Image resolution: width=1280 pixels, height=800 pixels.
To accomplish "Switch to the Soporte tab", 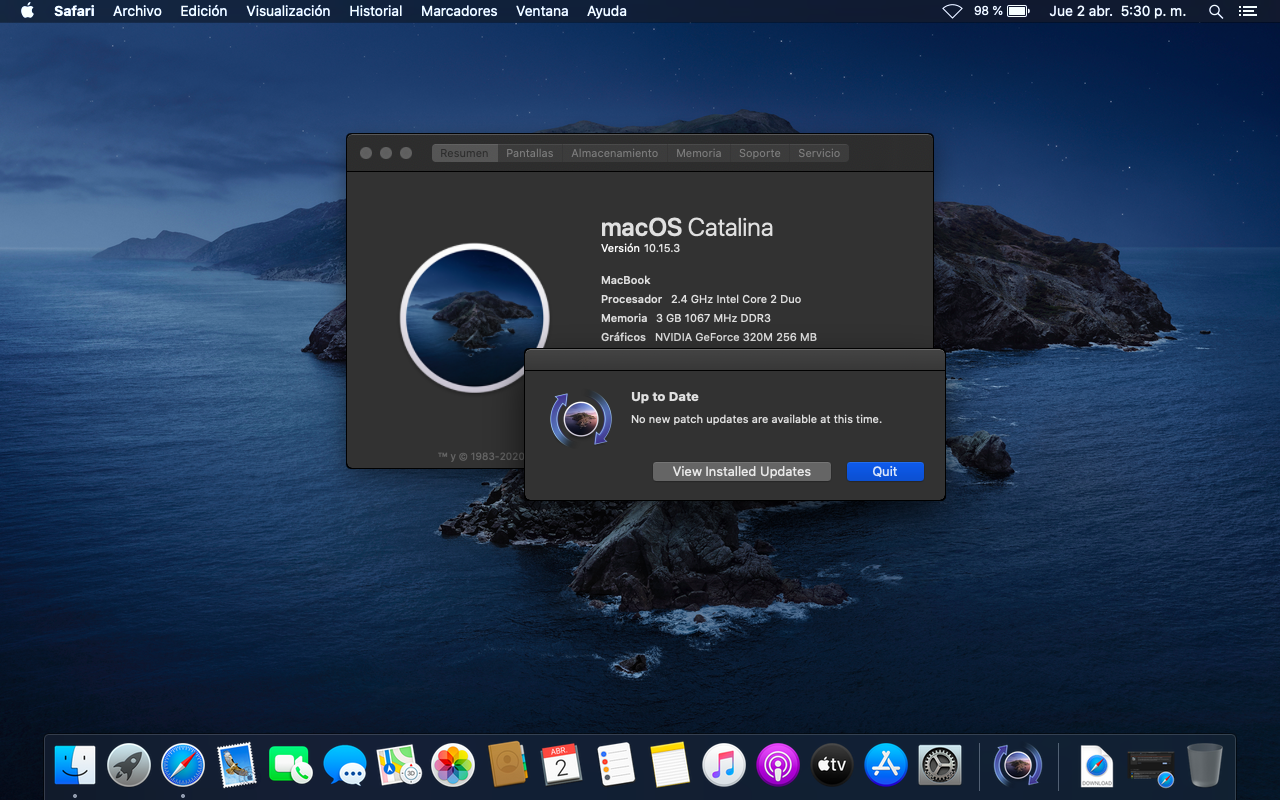I will pyautogui.click(x=760, y=153).
